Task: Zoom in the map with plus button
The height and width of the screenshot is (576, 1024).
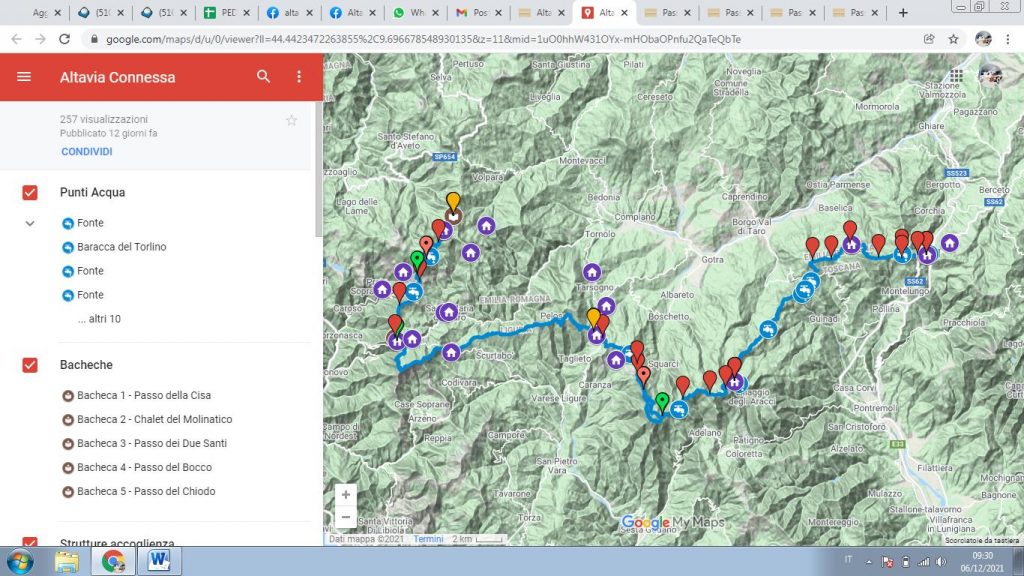Action: tap(346, 495)
